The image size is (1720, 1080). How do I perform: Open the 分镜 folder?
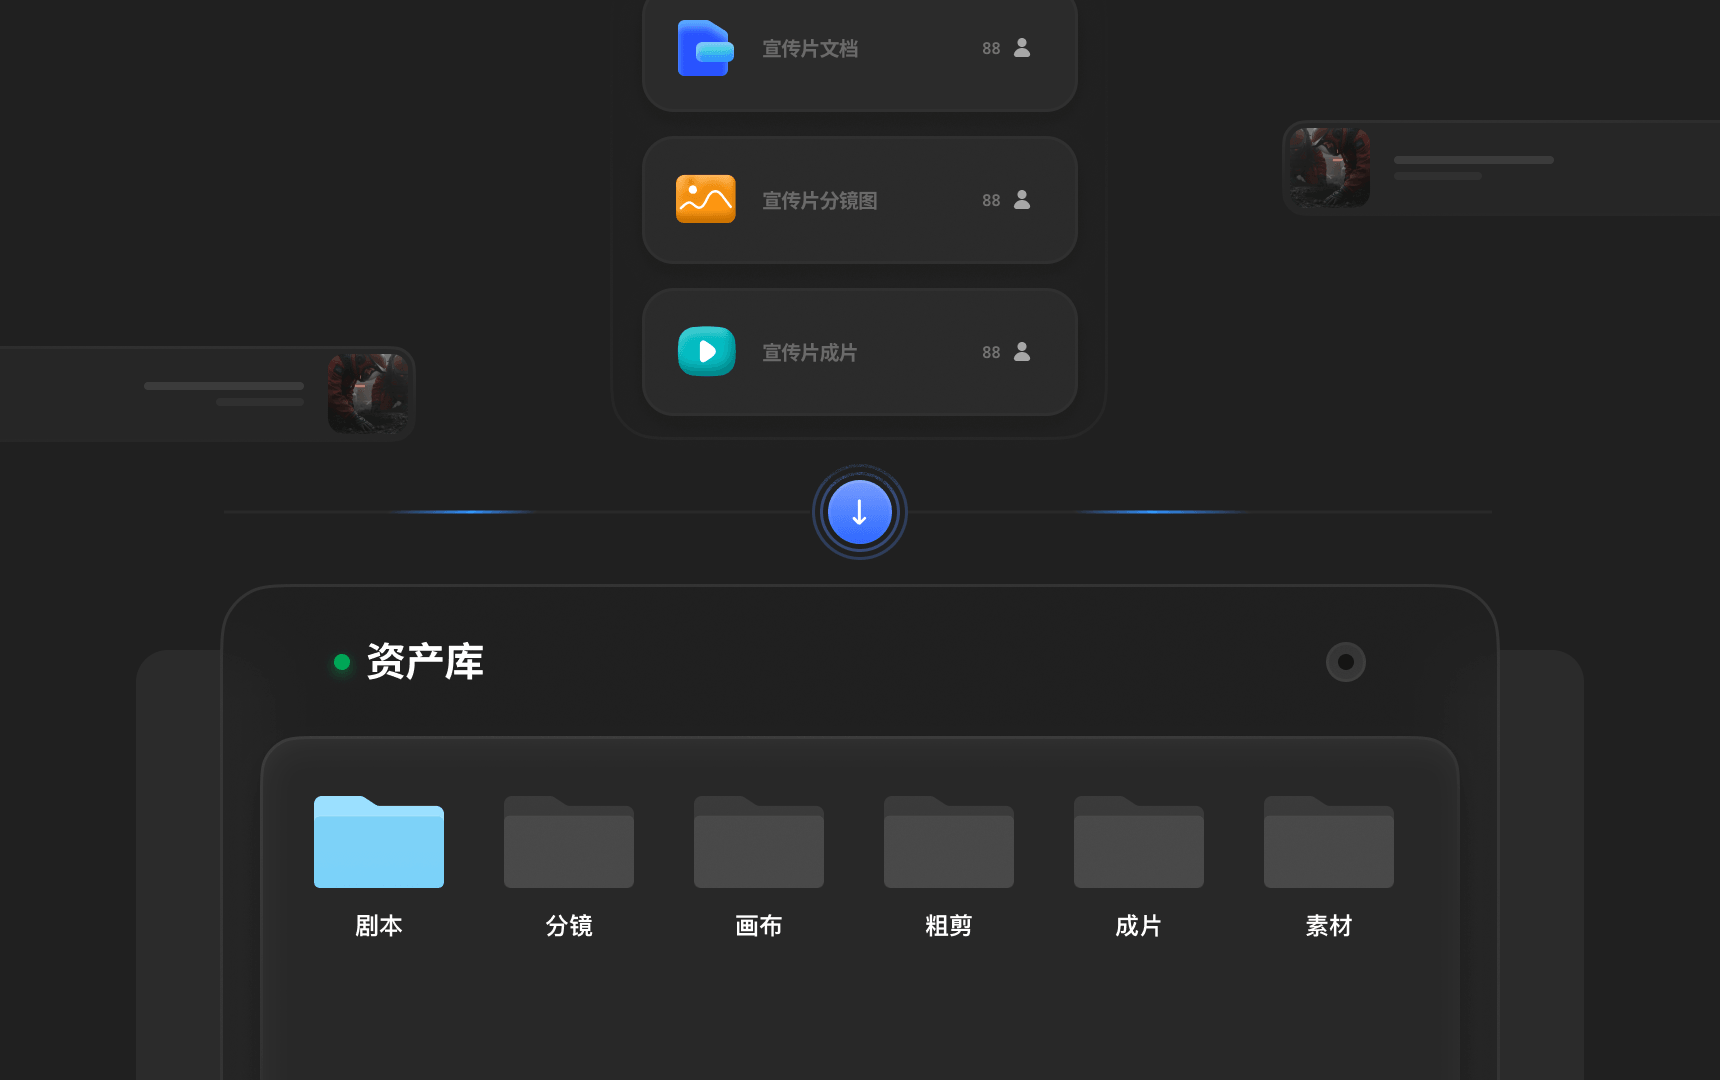568,842
